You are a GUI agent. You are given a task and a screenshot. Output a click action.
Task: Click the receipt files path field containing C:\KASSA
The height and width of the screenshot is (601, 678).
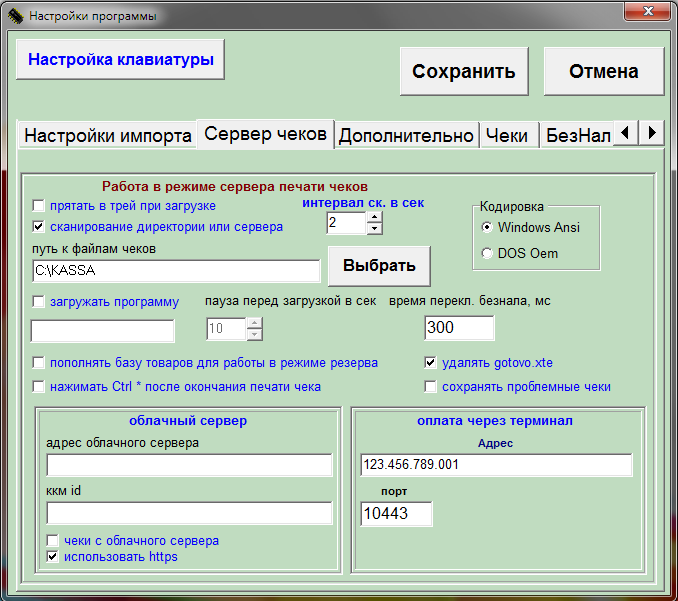click(176, 271)
